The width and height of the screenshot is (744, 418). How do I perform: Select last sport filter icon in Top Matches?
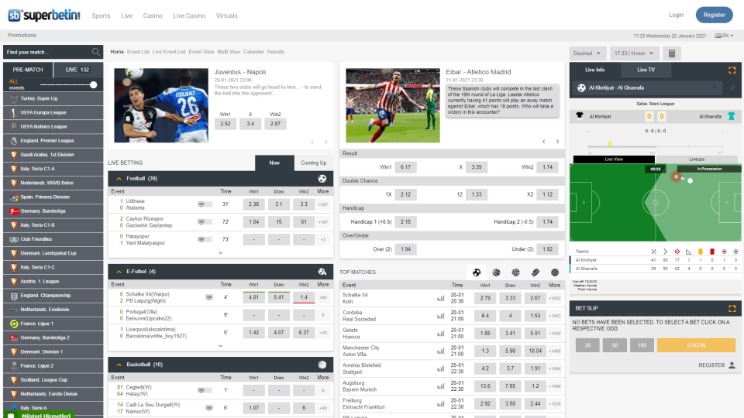555,272
